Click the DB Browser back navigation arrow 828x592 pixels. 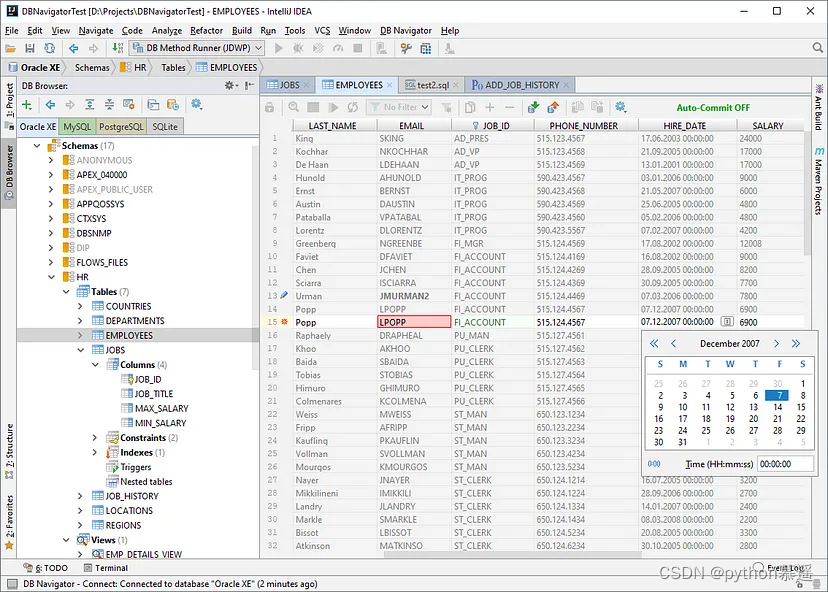click(50, 105)
